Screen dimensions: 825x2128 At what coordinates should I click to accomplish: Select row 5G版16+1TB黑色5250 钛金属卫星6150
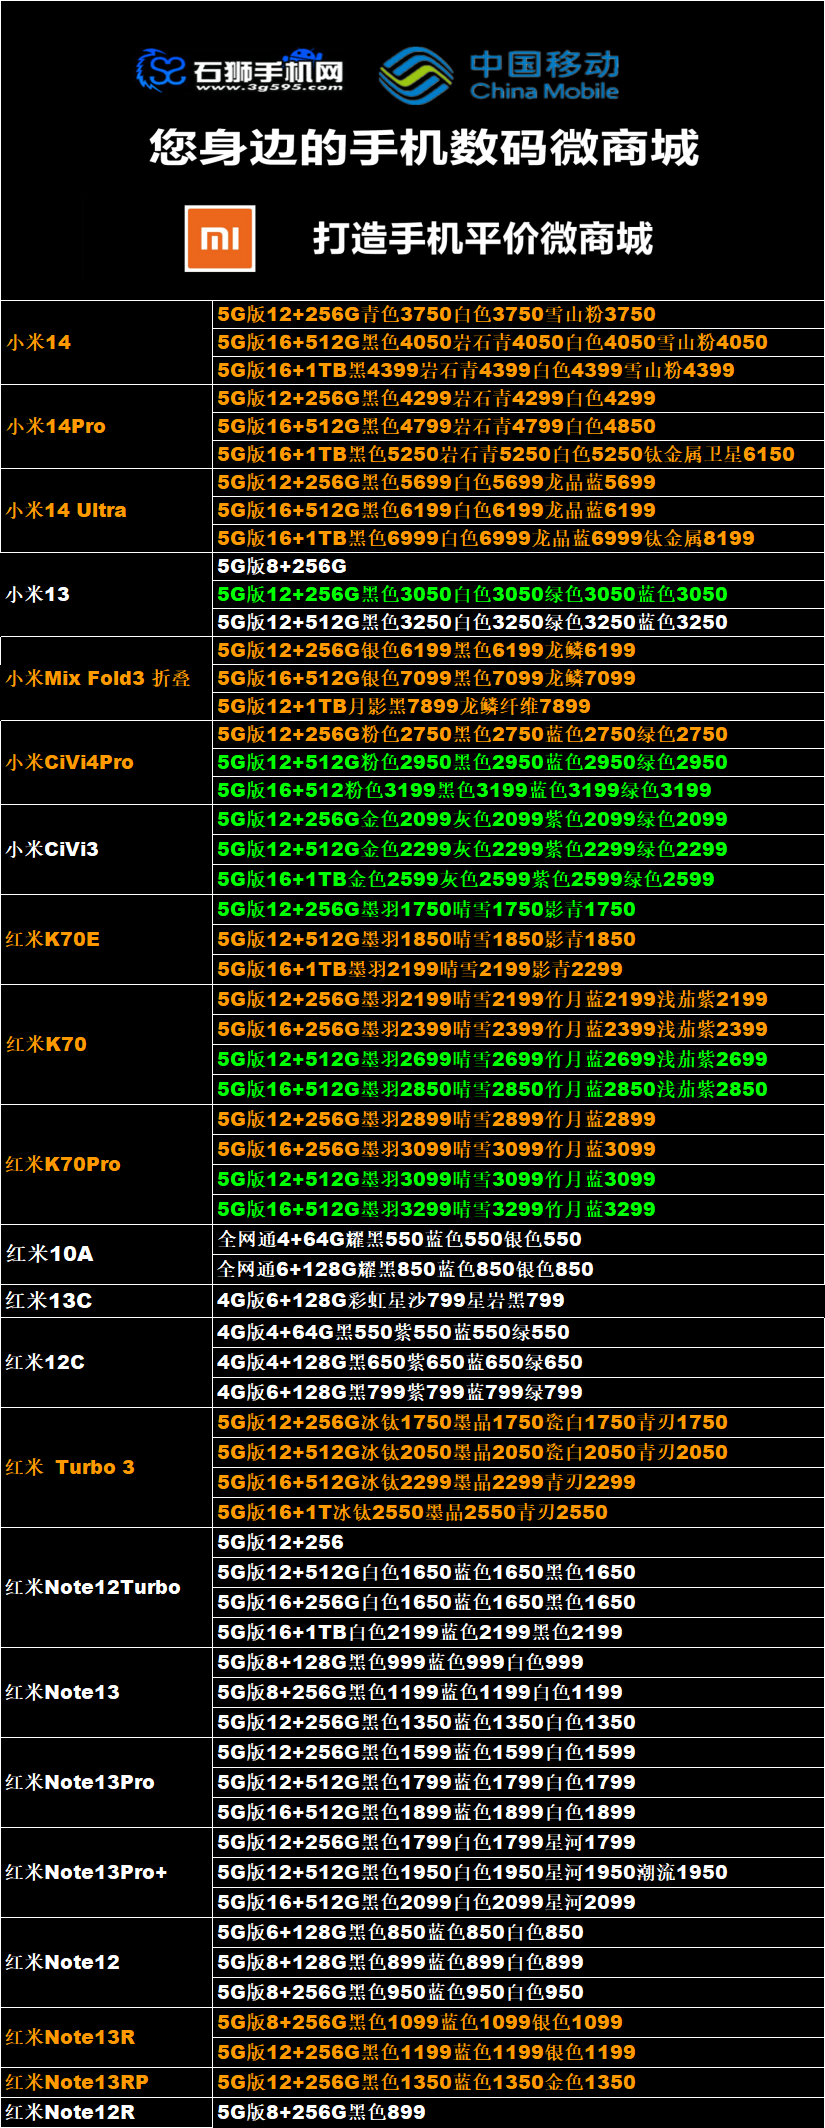point(519,454)
